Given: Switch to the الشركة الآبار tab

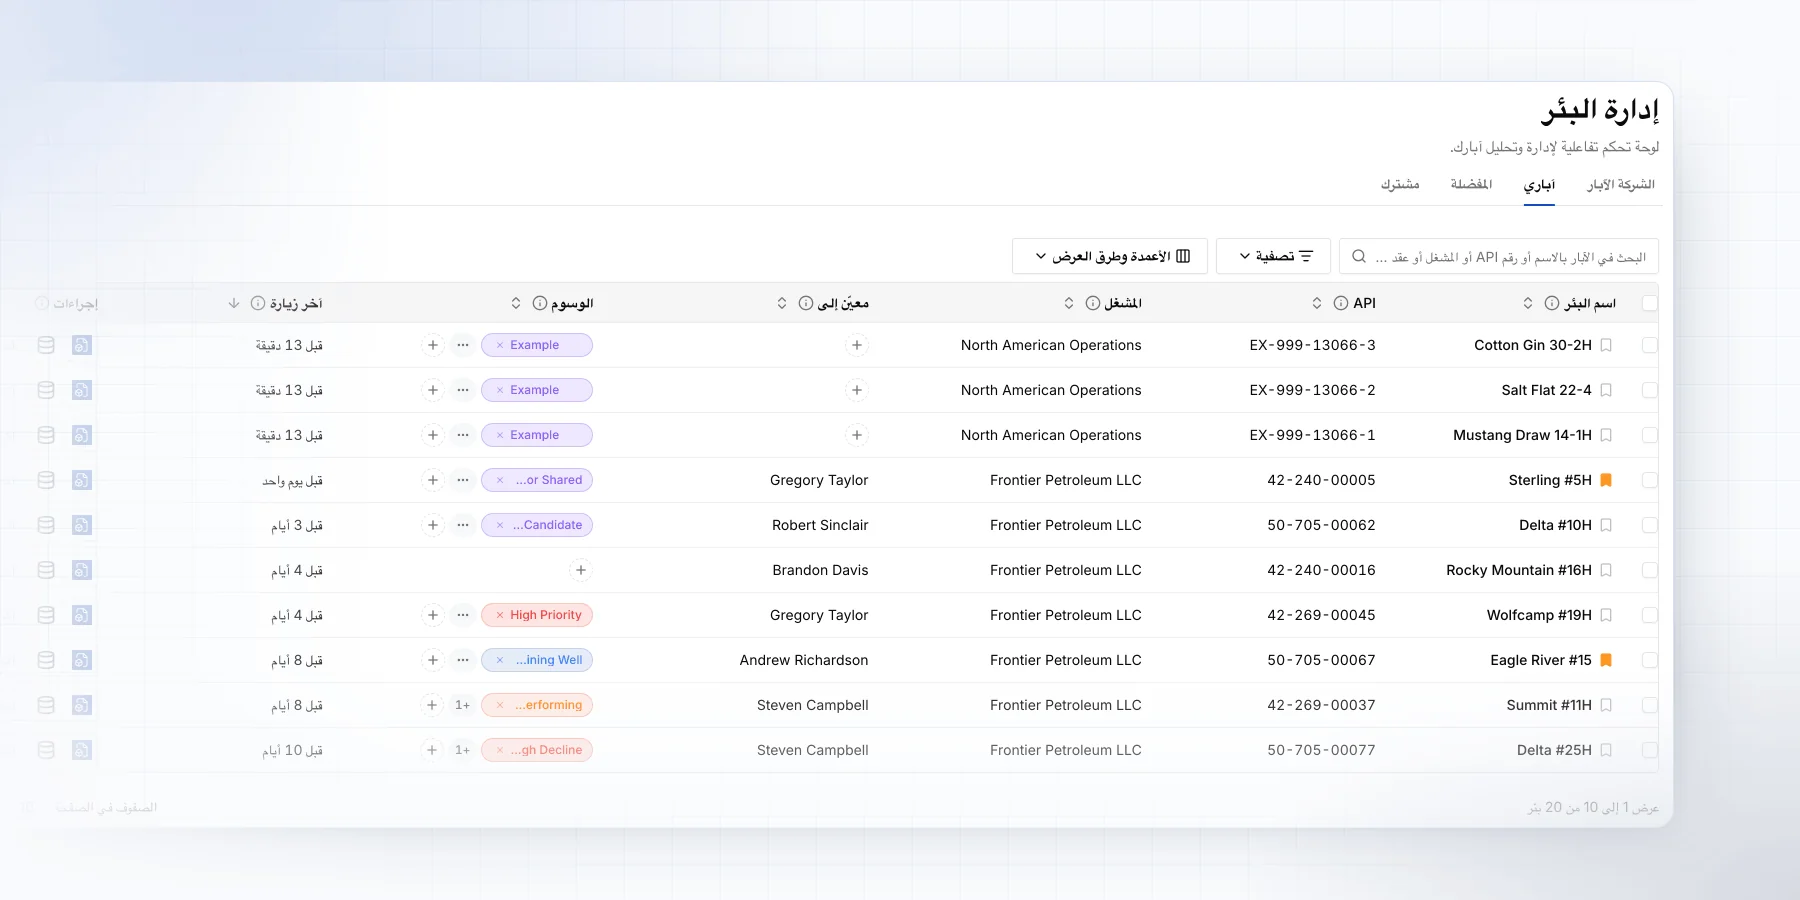Looking at the screenshot, I should click(1621, 185).
